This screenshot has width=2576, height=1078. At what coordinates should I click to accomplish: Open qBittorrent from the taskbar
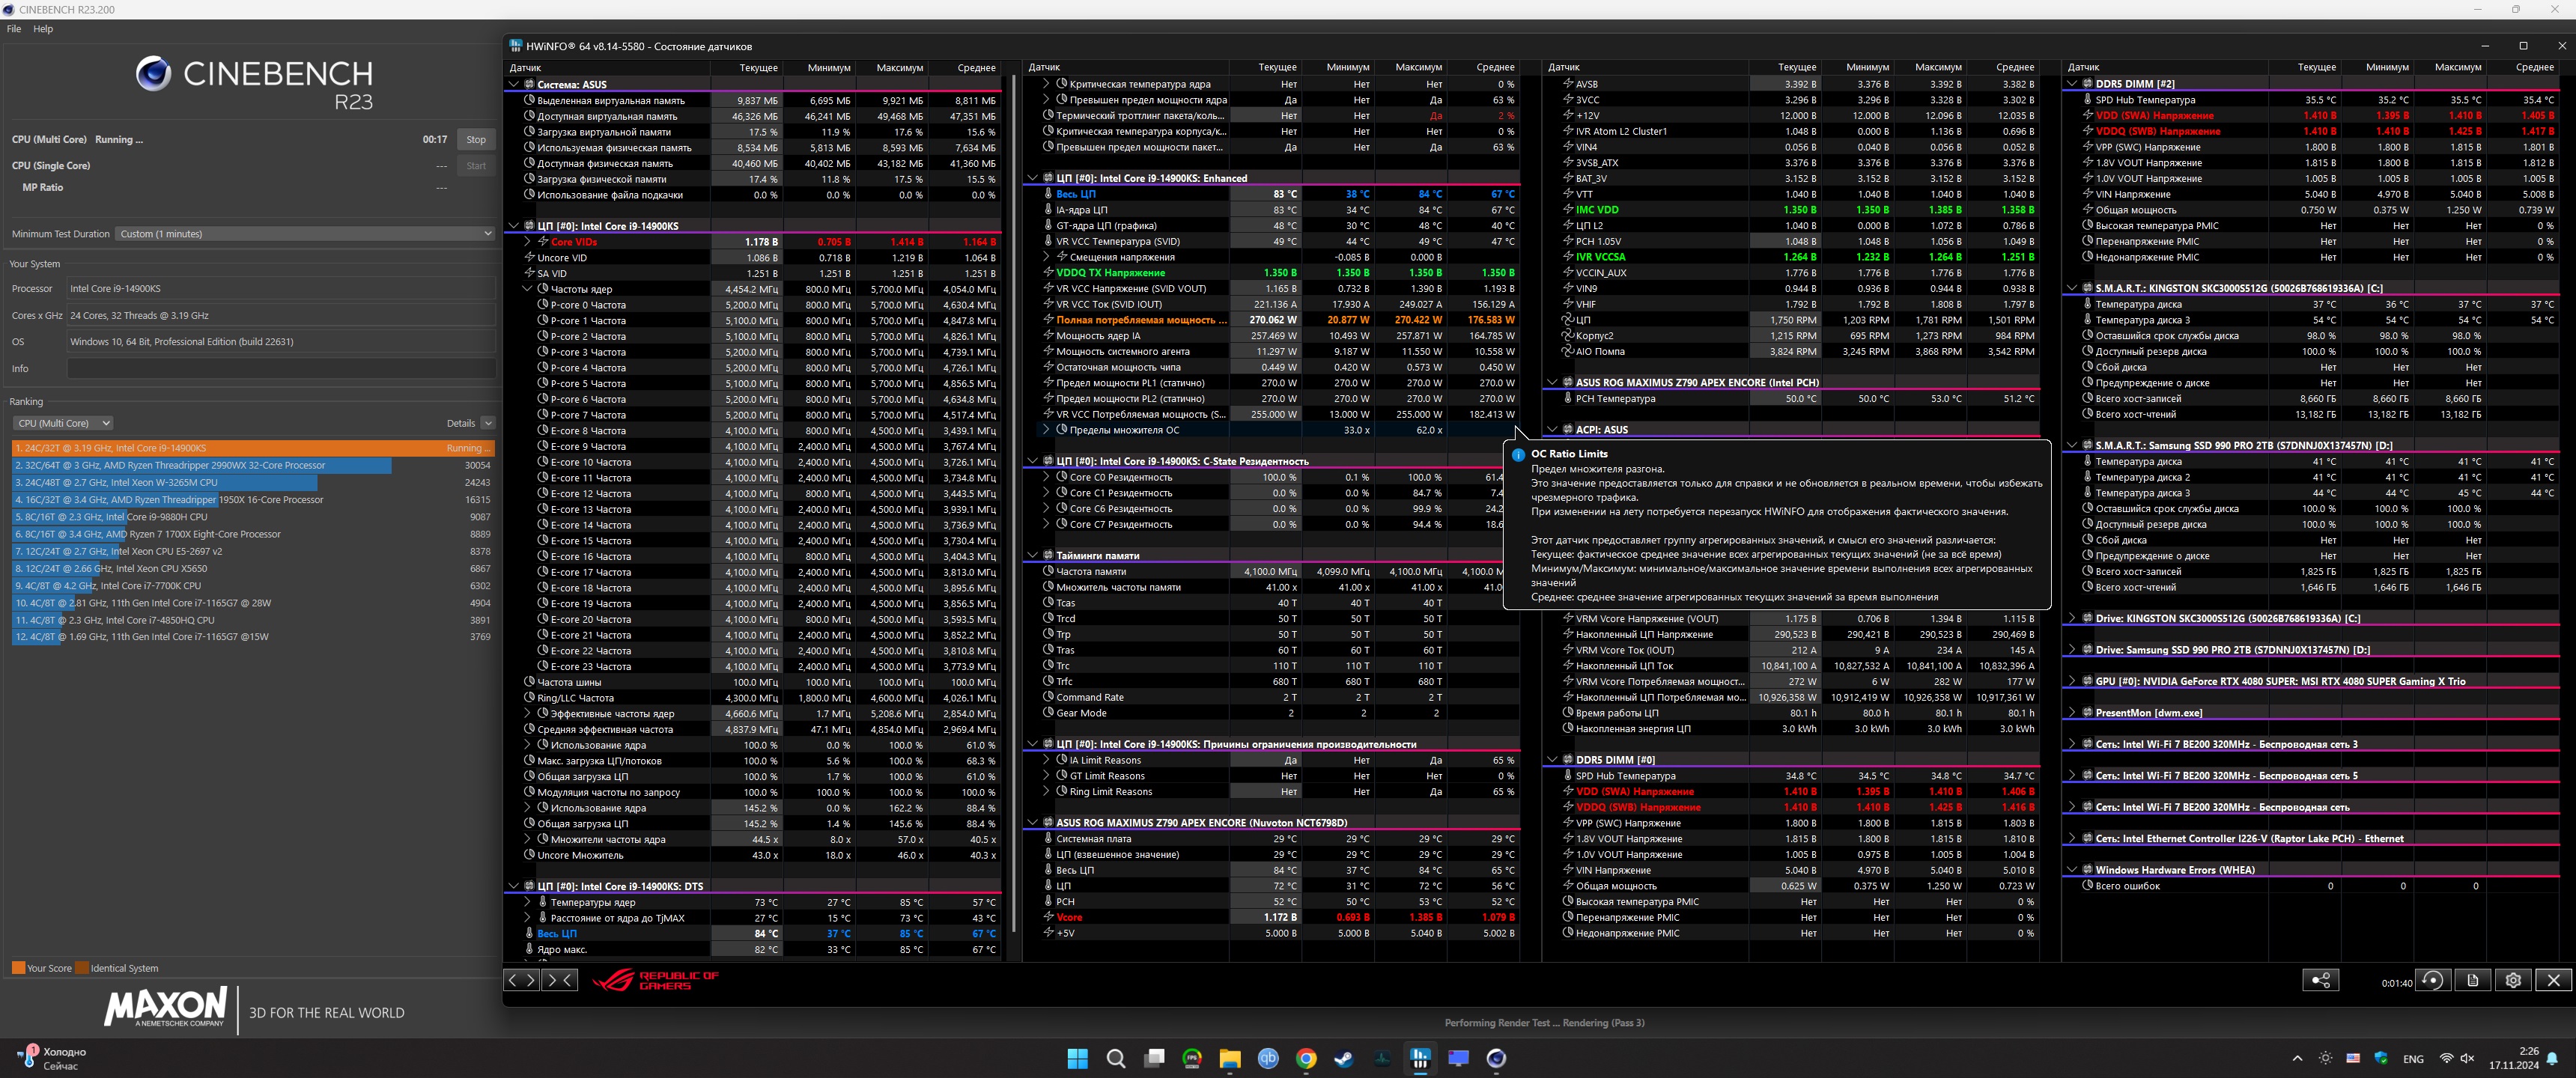1268,1058
